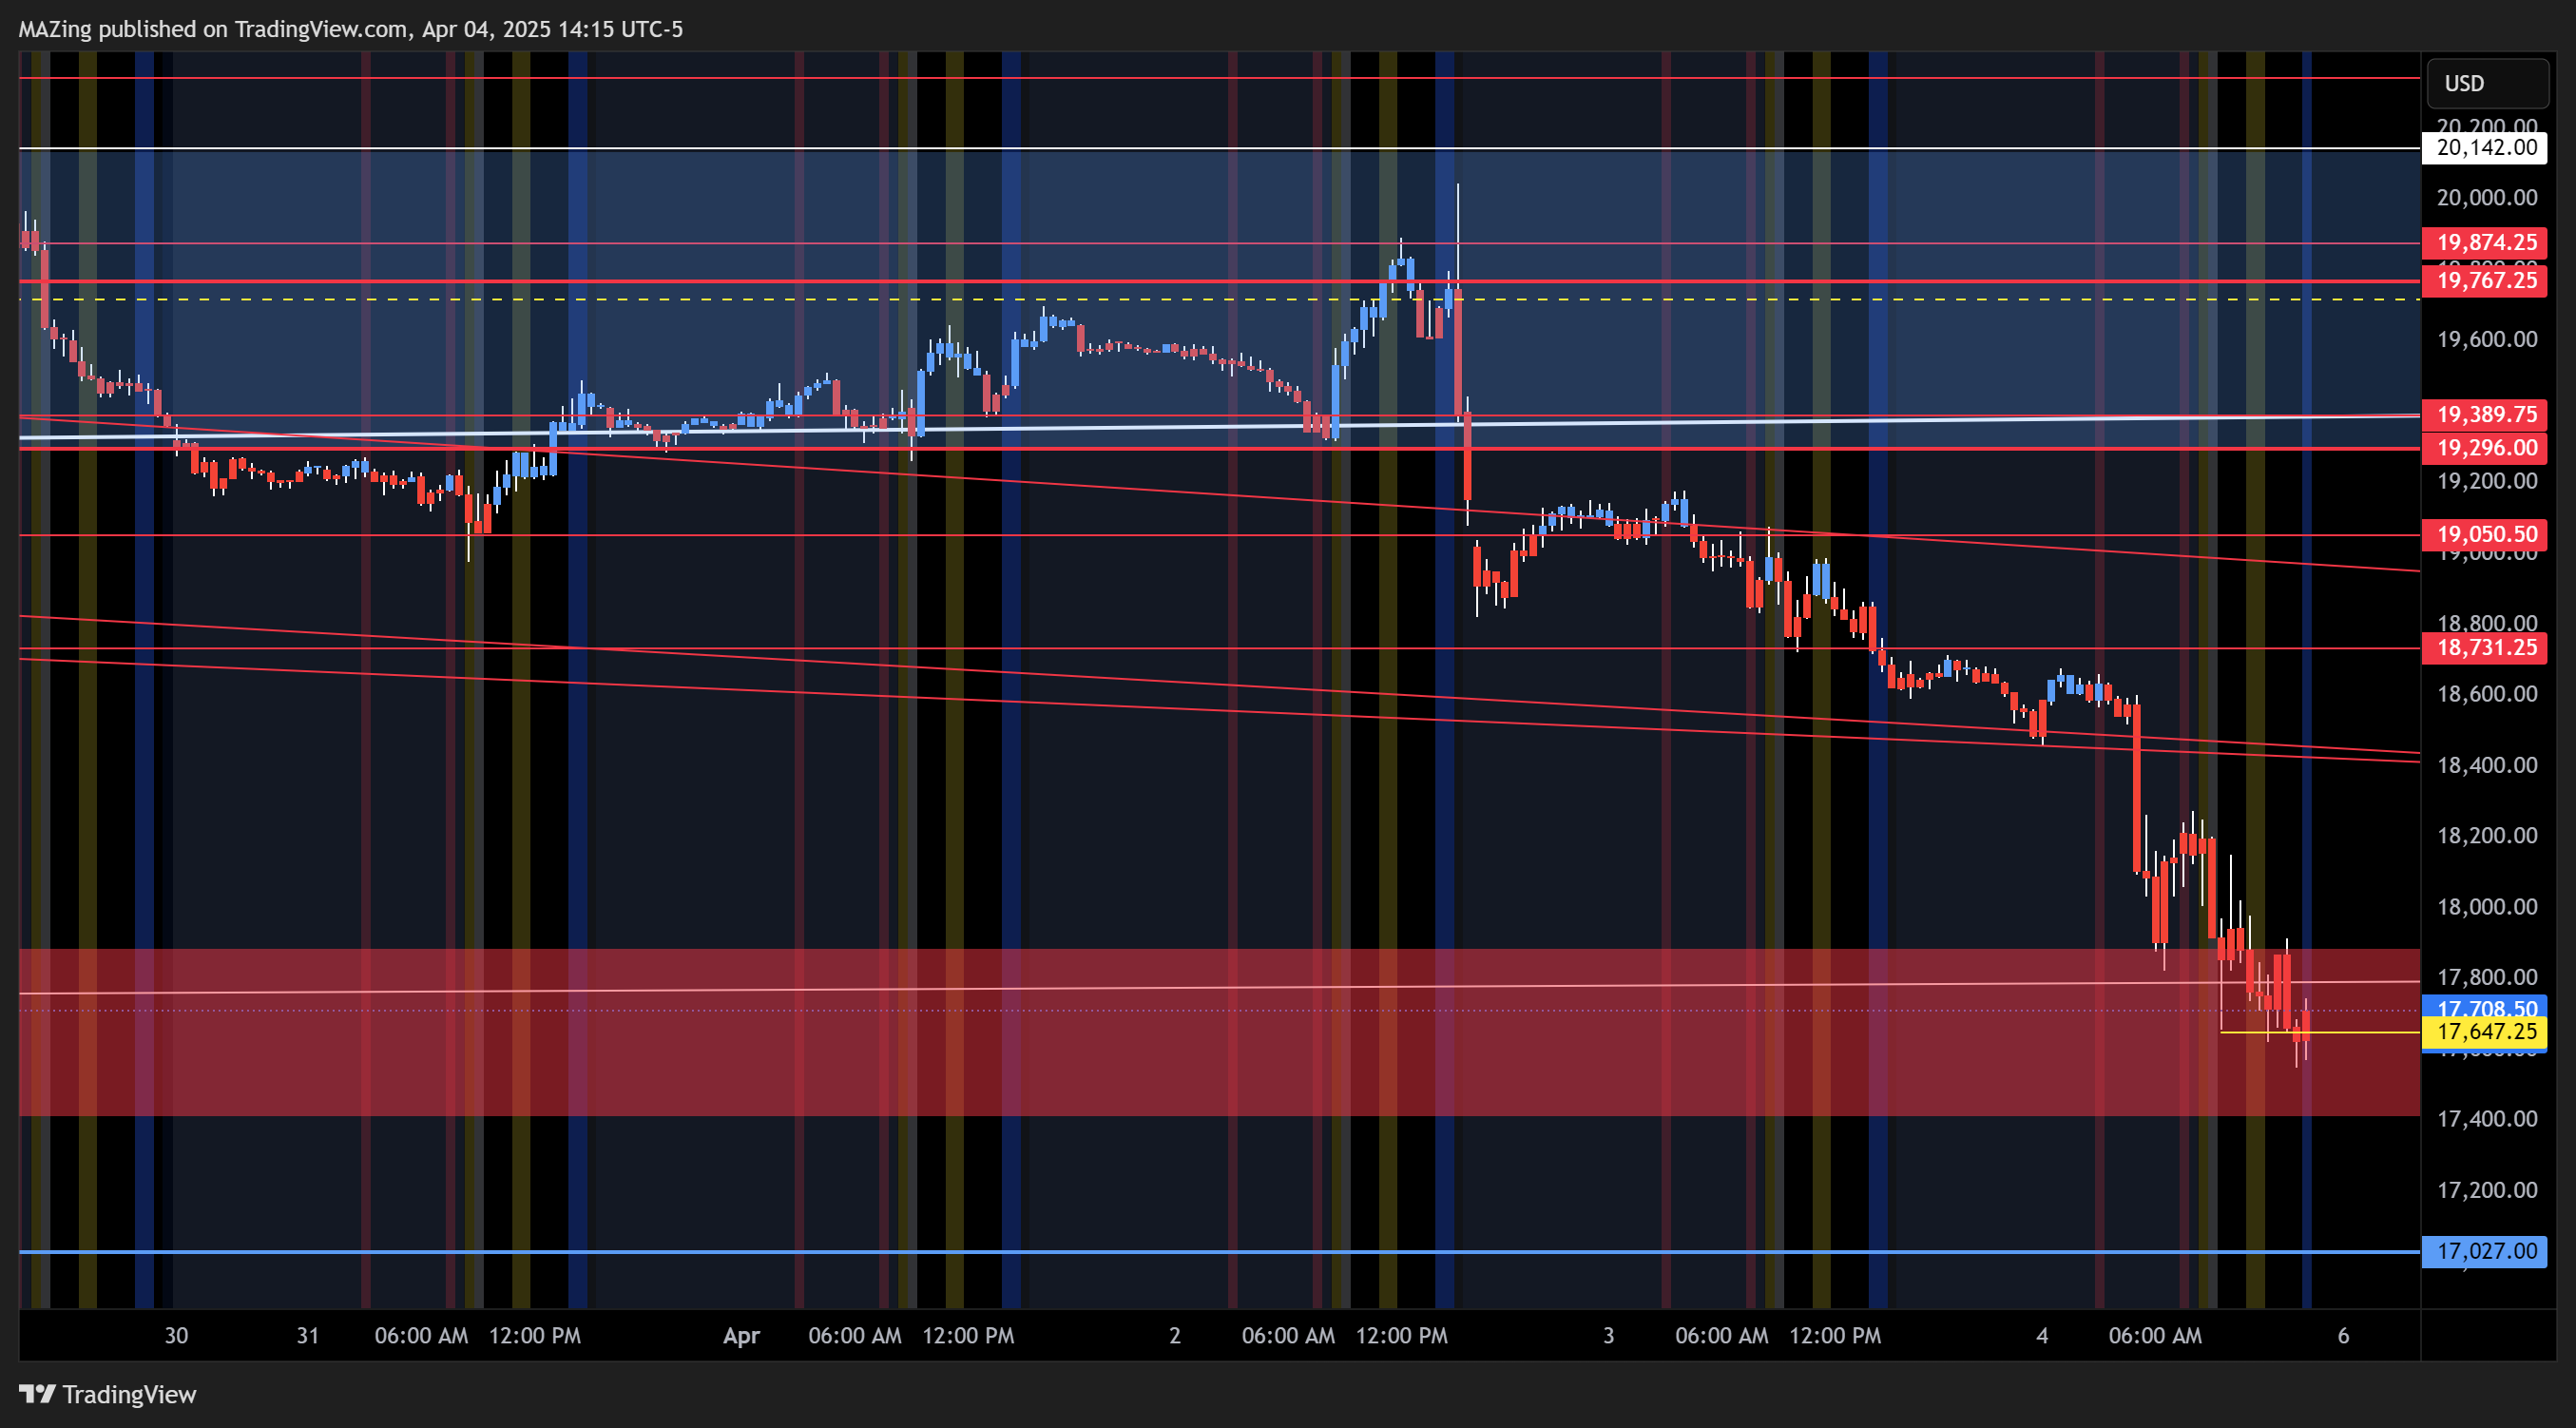
Task: Click the yellow 17,647.25 price label
Action: tap(2484, 1032)
